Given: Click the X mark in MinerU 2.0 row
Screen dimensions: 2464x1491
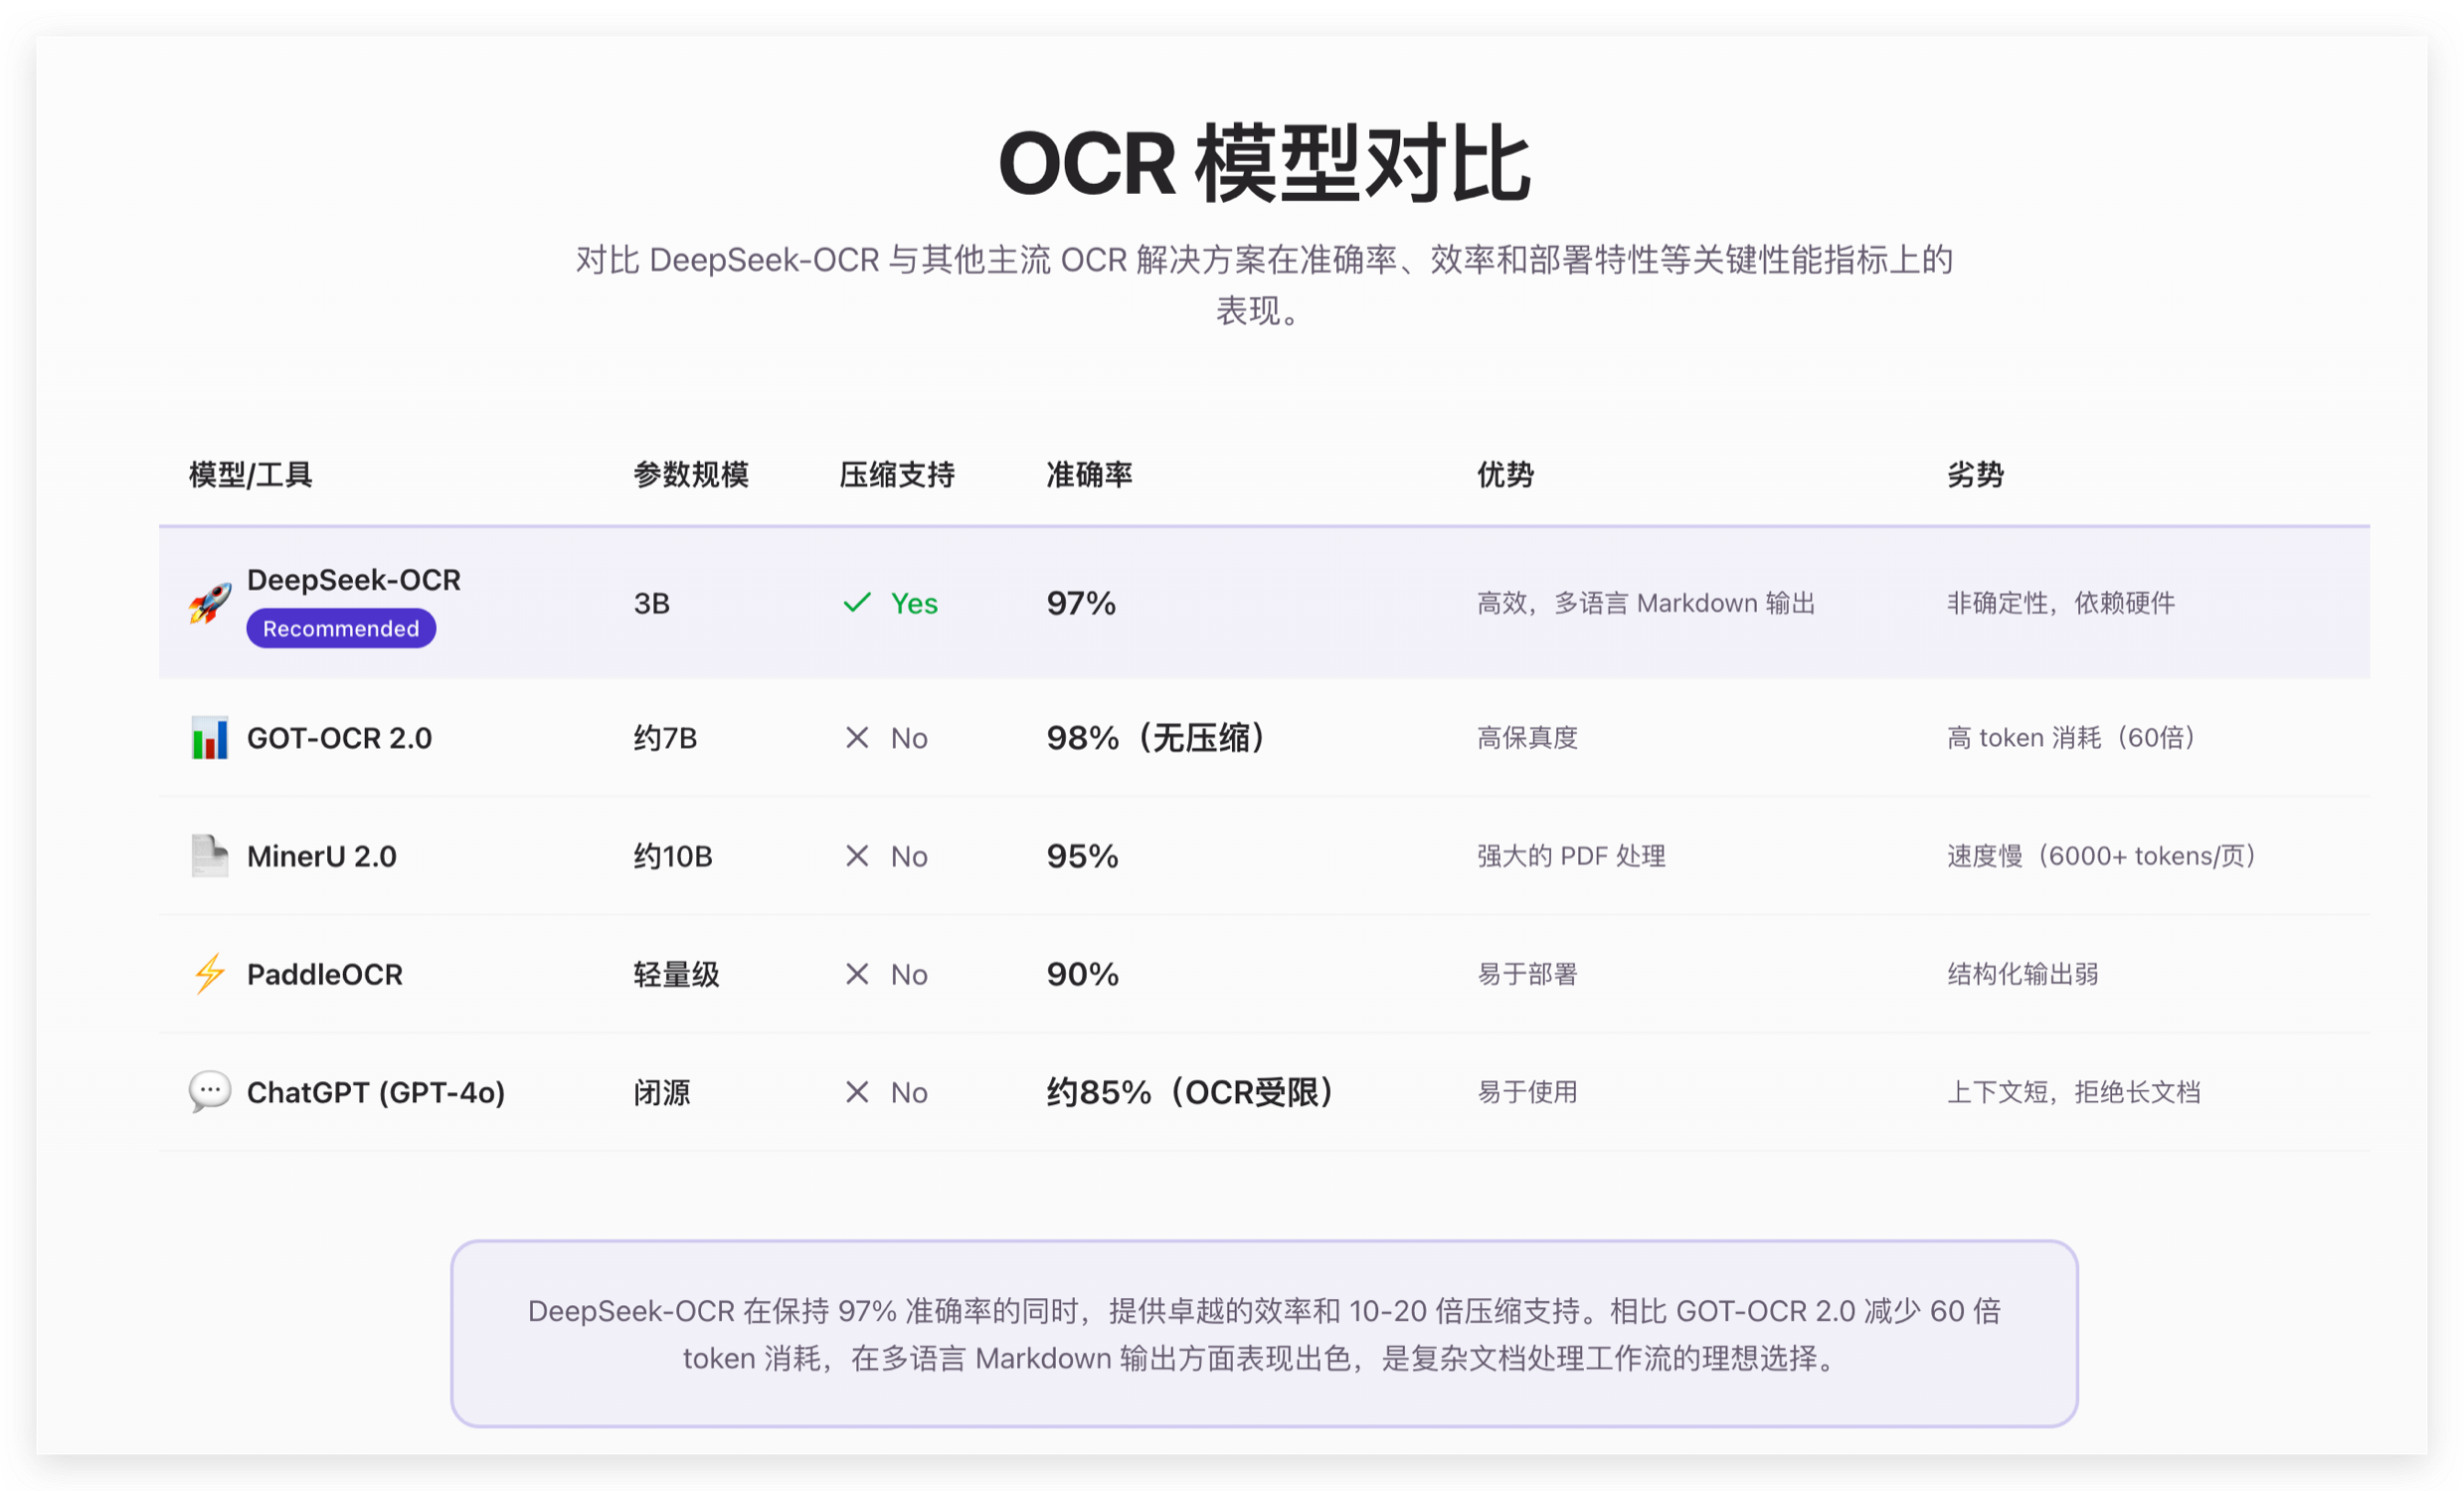Looking at the screenshot, I should point(857,856).
